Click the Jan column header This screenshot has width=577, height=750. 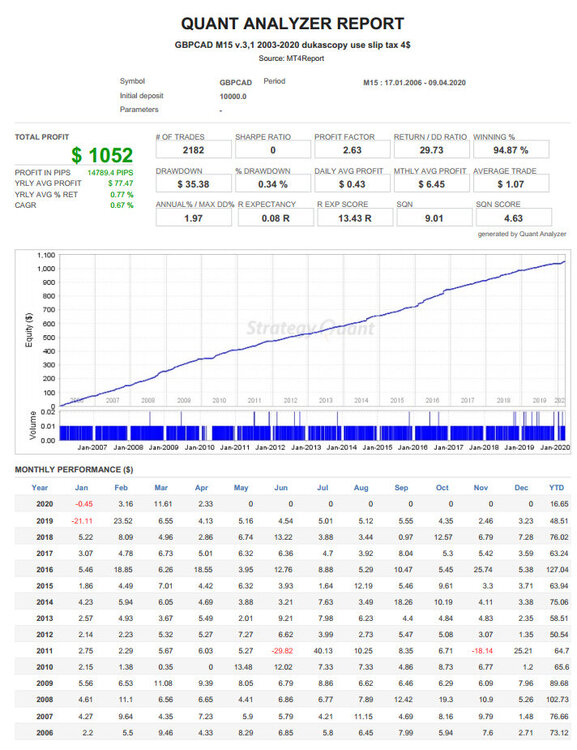click(82, 487)
